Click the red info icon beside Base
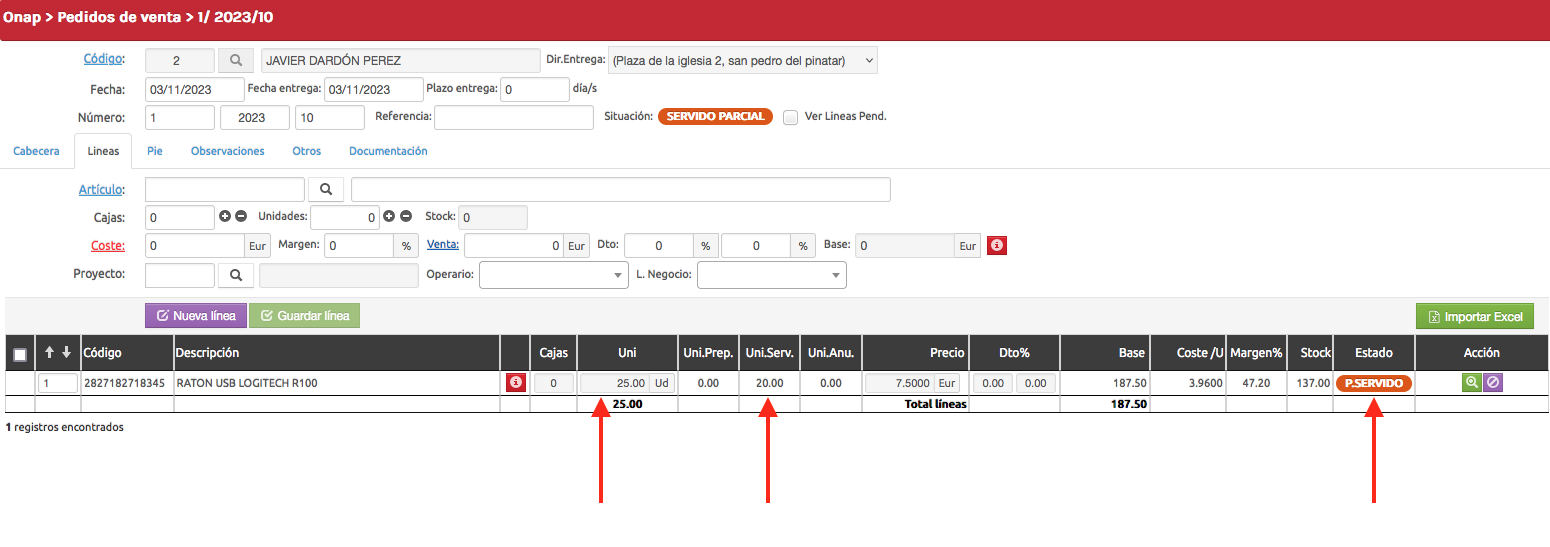Image resolution: width=1550 pixels, height=547 pixels. point(996,245)
